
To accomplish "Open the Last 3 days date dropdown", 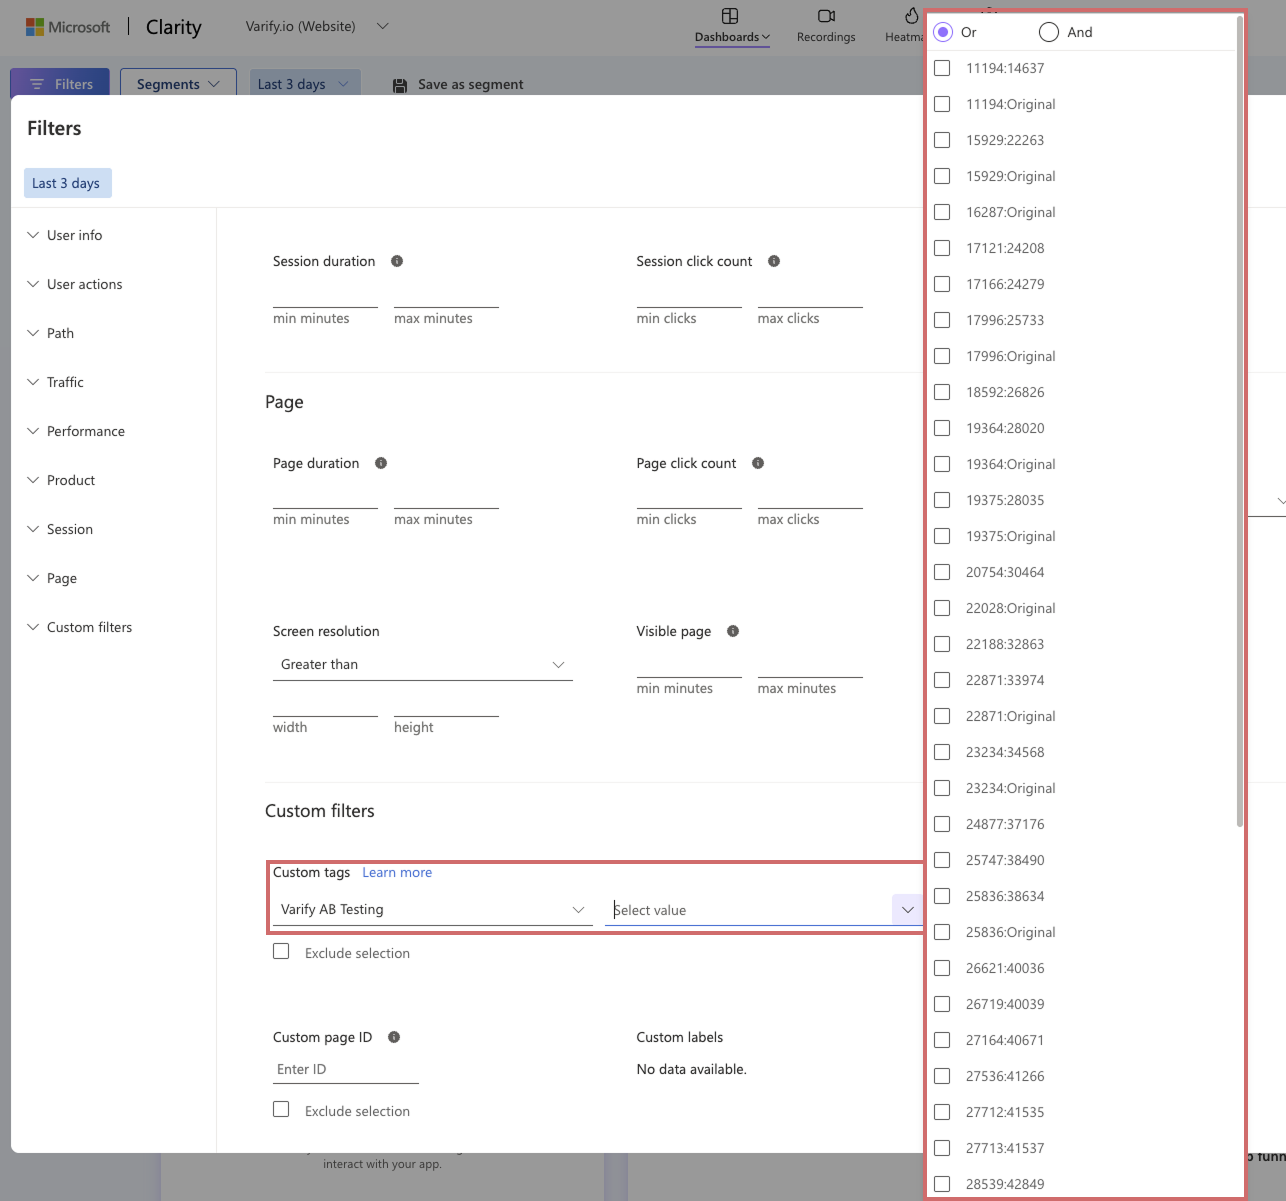I will [305, 84].
